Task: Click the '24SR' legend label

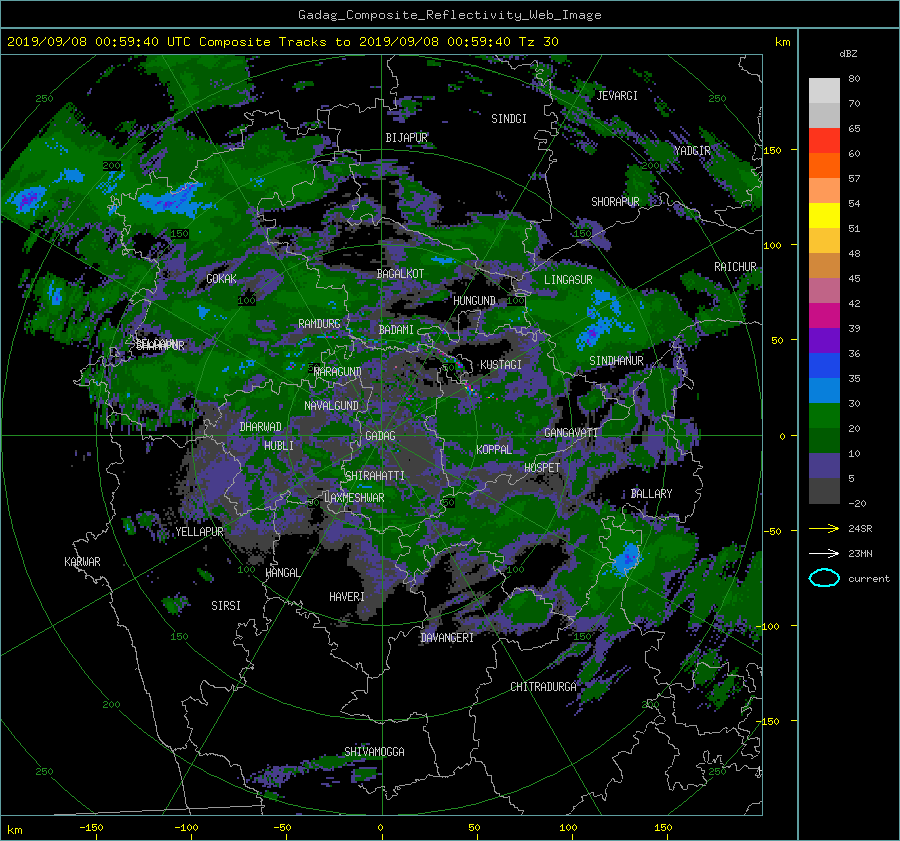Action: (860, 528)
